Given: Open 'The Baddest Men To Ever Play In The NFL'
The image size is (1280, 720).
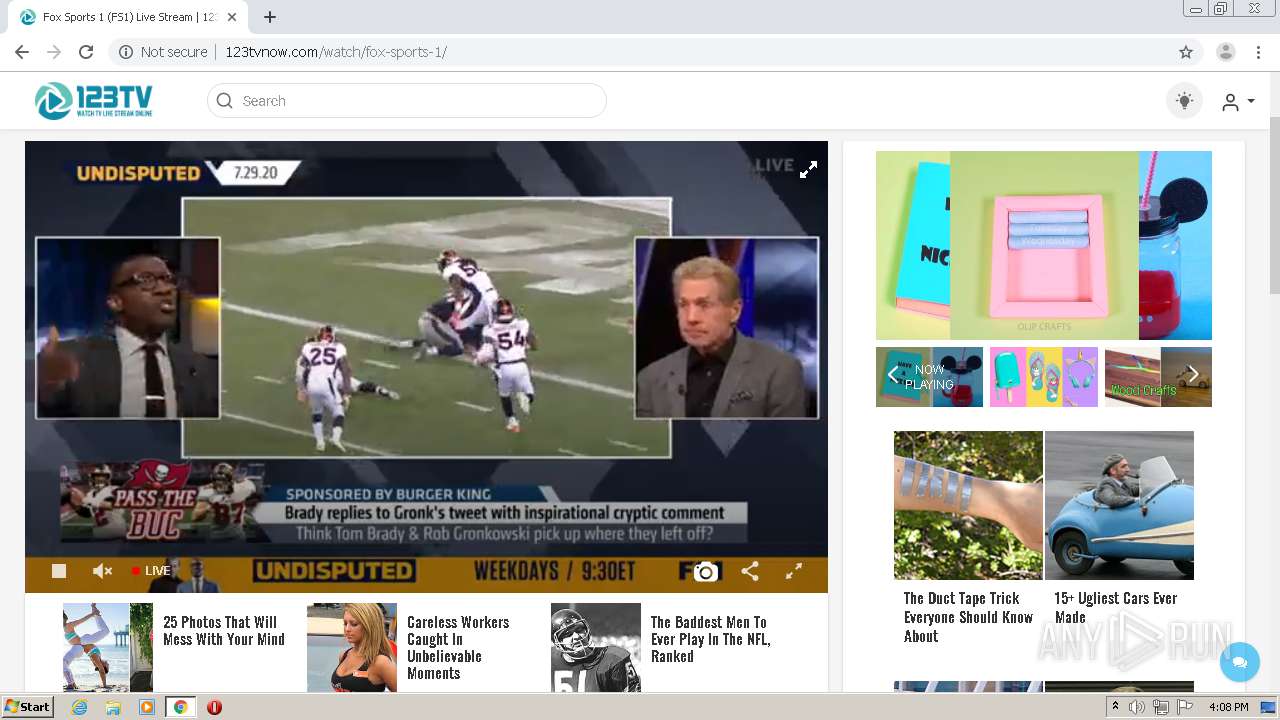Looking at the screenshot, I should point(710,640).
